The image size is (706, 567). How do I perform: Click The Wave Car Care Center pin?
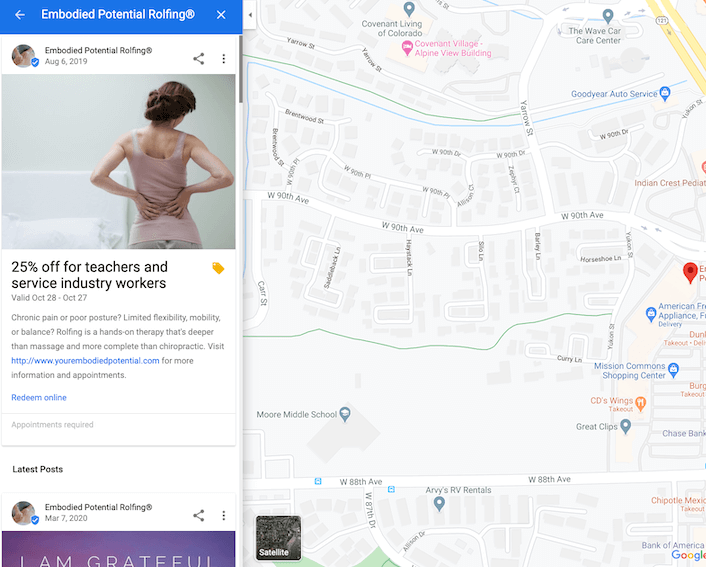pyautogui.click(x=608, y=16)
